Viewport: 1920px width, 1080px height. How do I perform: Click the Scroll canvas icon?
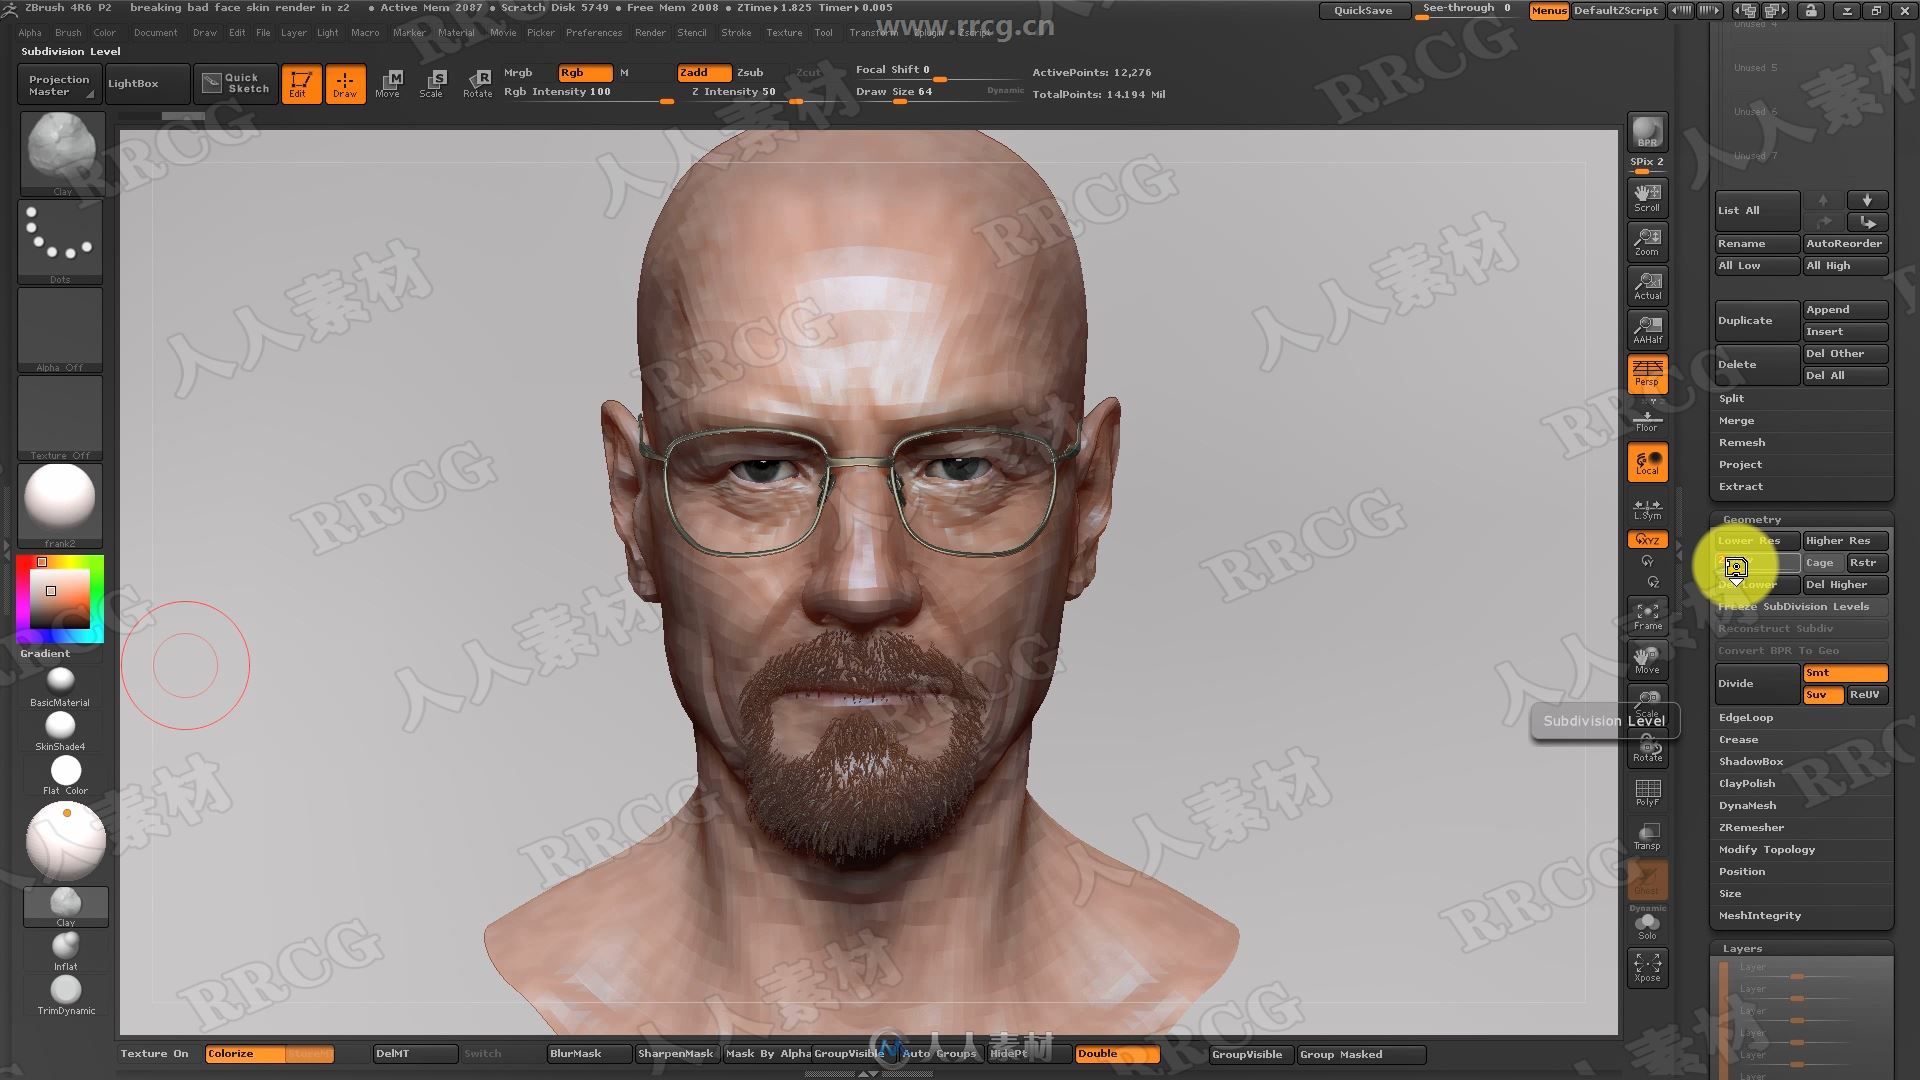(x=1647, y=197)
